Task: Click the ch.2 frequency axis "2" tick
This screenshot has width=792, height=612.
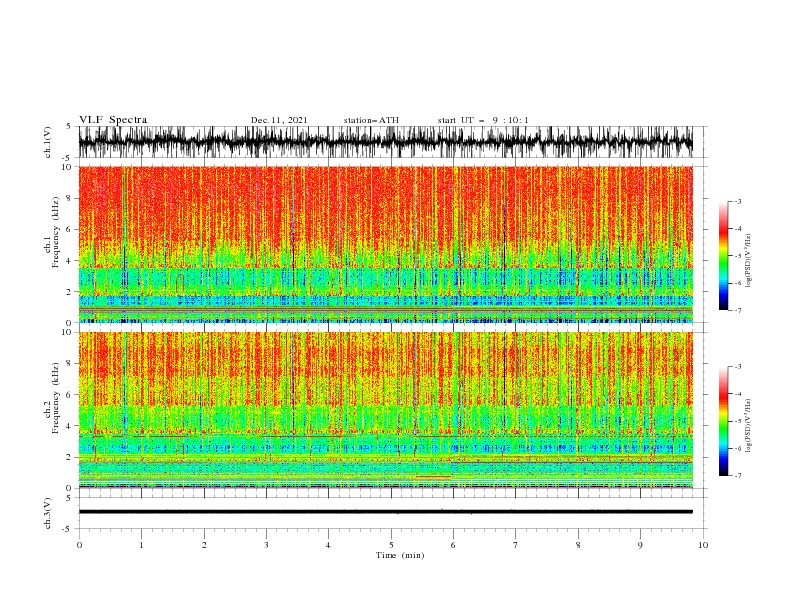Action: click(x=70, y=457)
